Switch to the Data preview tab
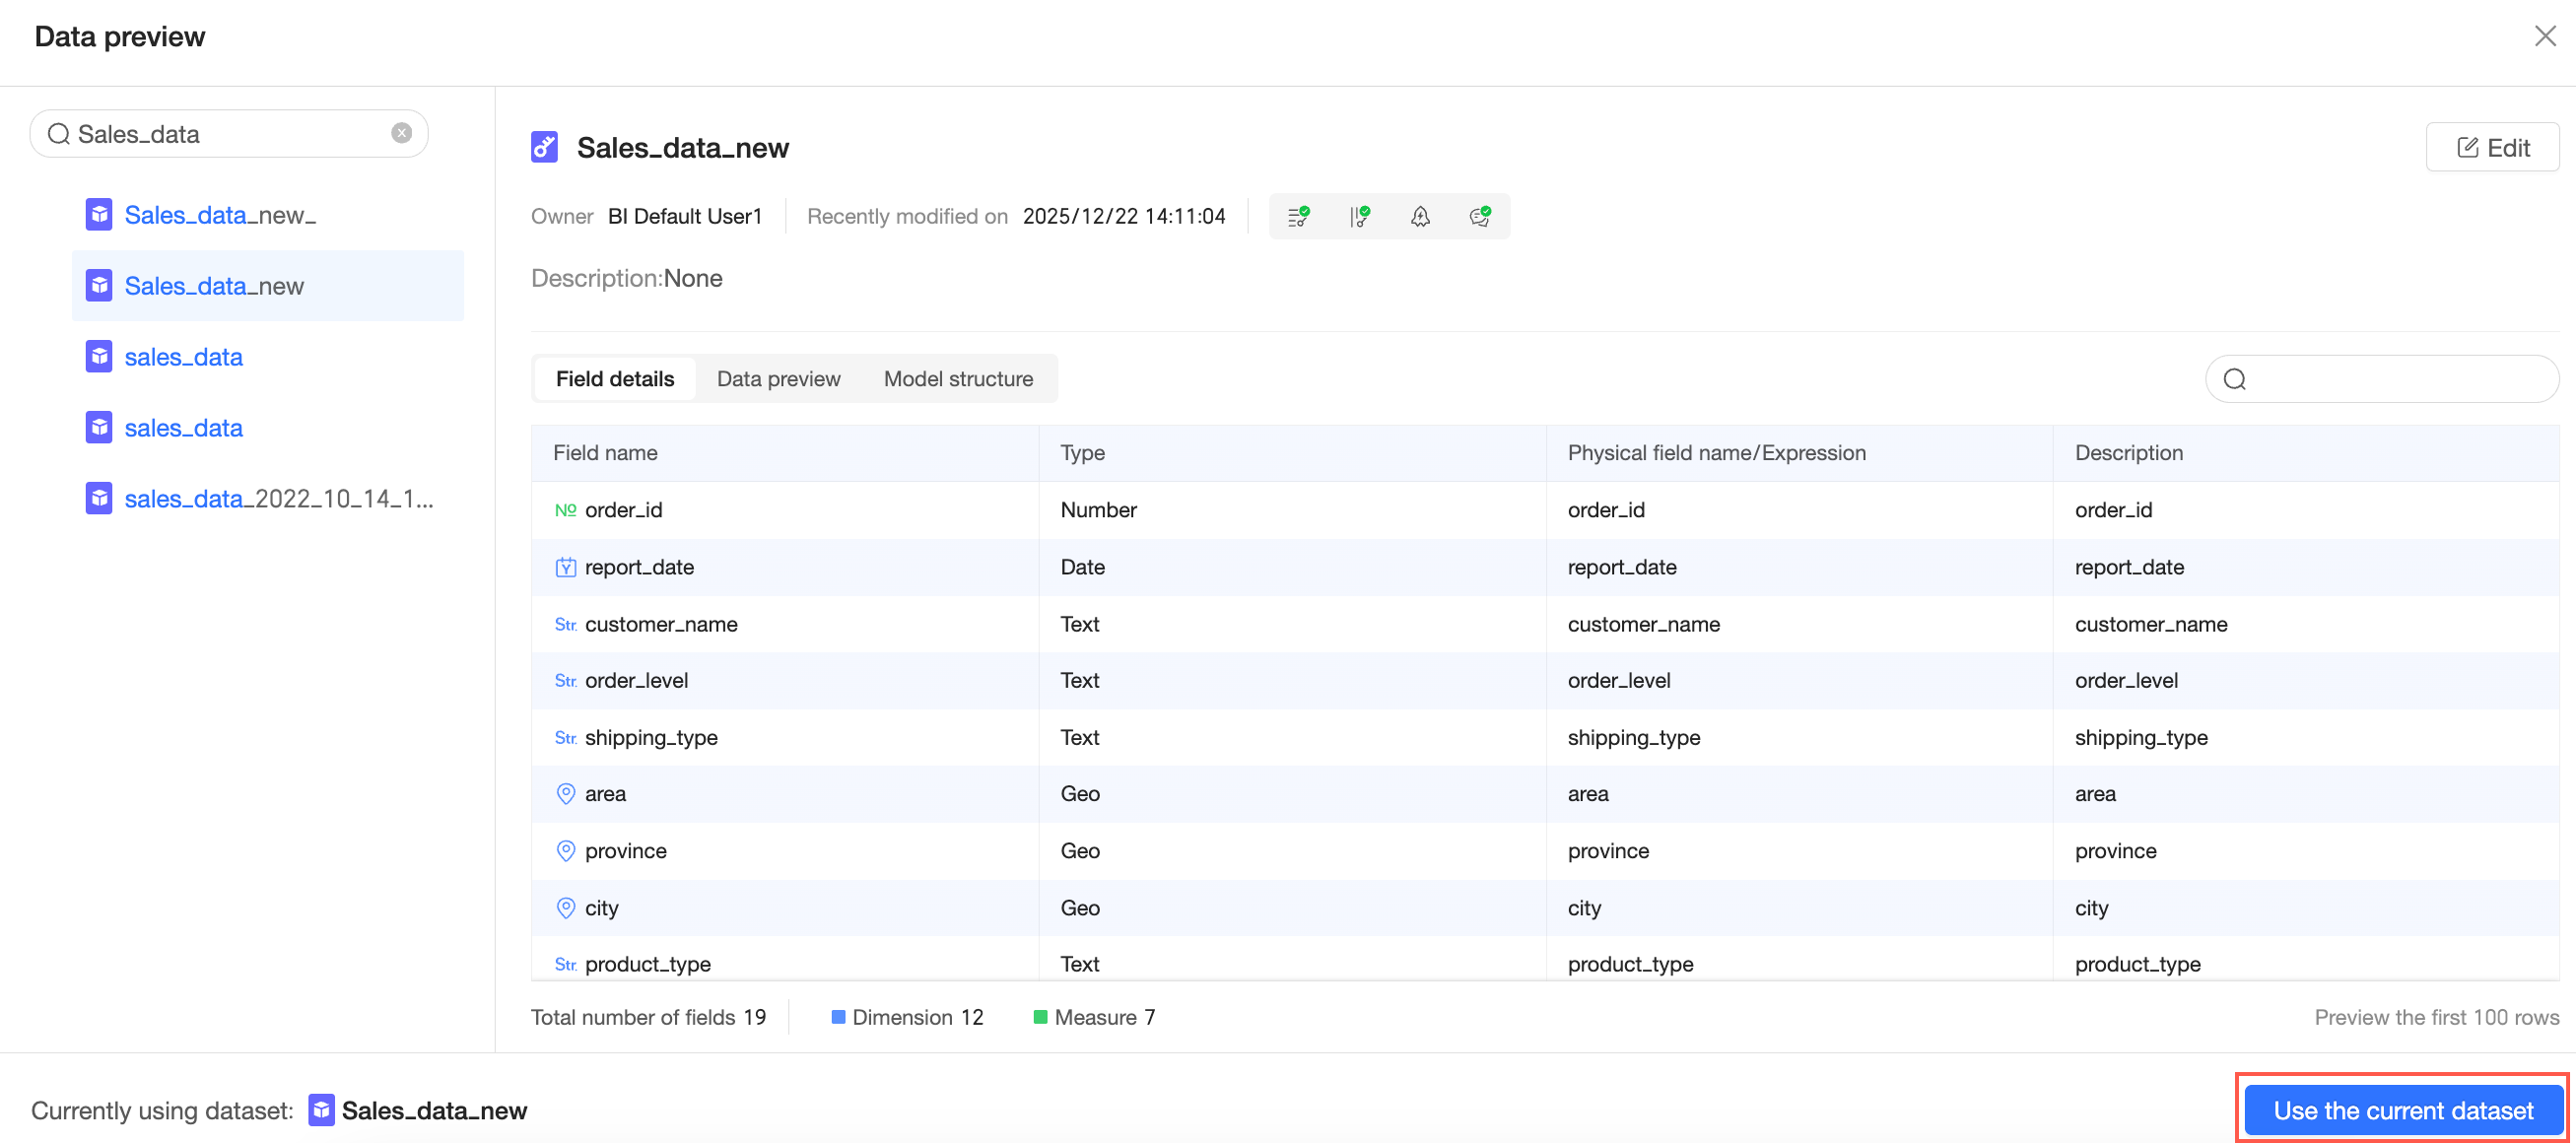Screen dimensions: 2576x1143 [x=778, y=379]
